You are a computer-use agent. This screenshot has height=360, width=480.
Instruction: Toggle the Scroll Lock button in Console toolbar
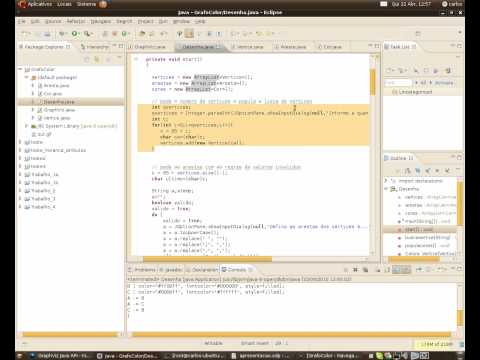click(x=378, y=269)
